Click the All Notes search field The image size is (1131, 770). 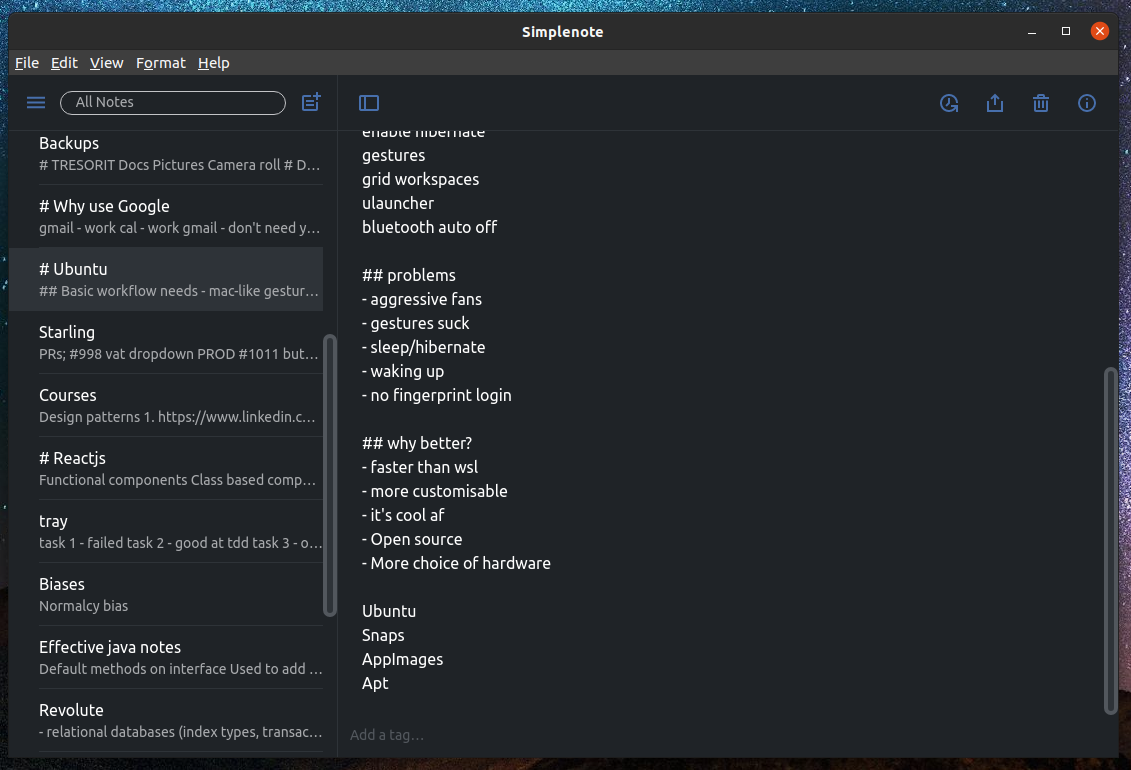[173, 102]
